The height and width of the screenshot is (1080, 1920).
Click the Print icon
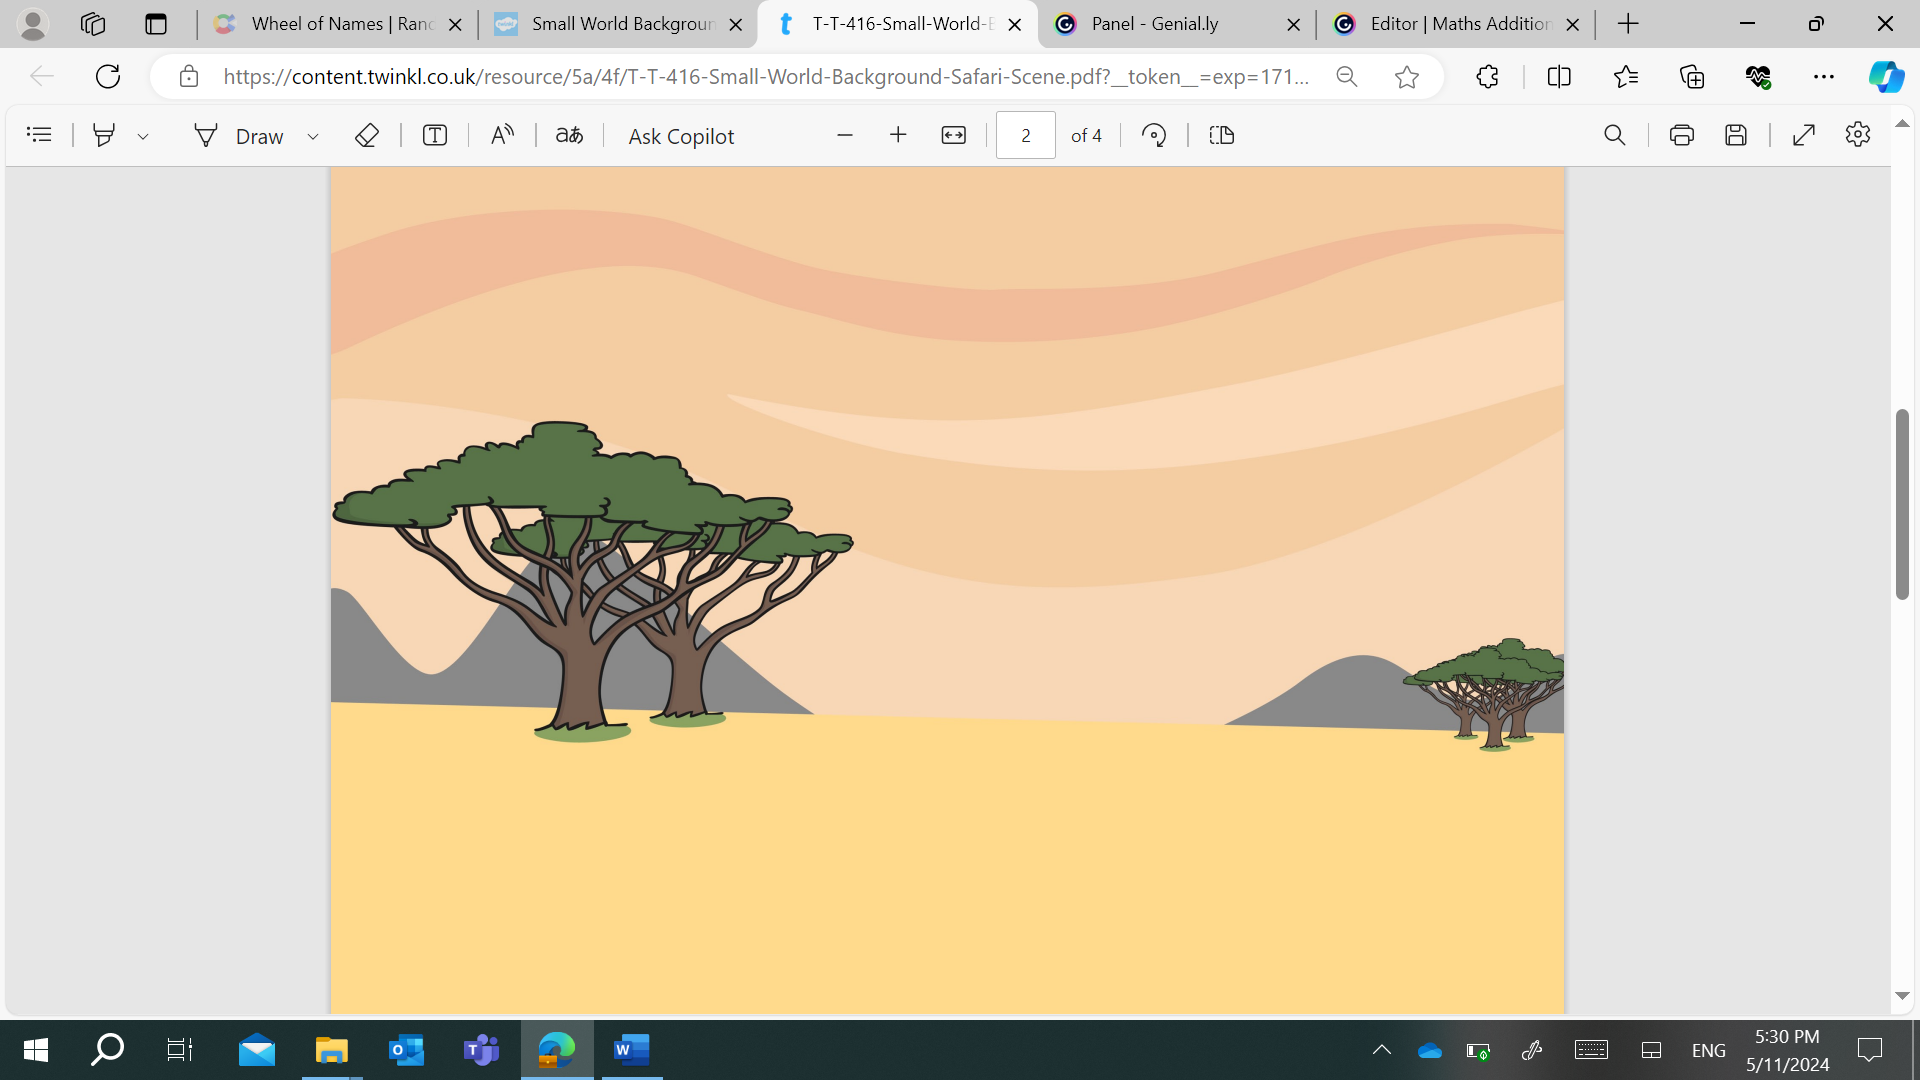point(1681,135)
